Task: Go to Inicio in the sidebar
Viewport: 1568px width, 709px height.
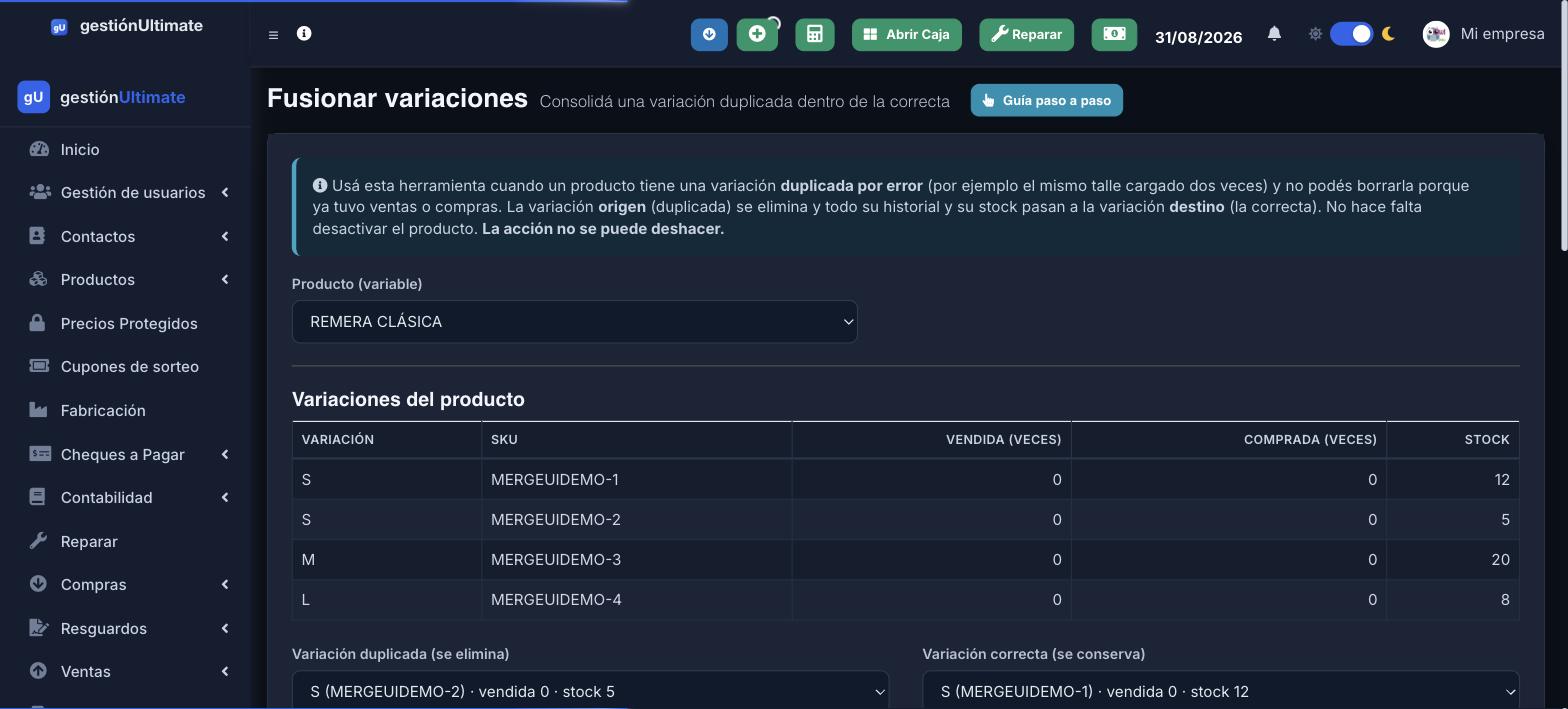Action: [80, 149]
